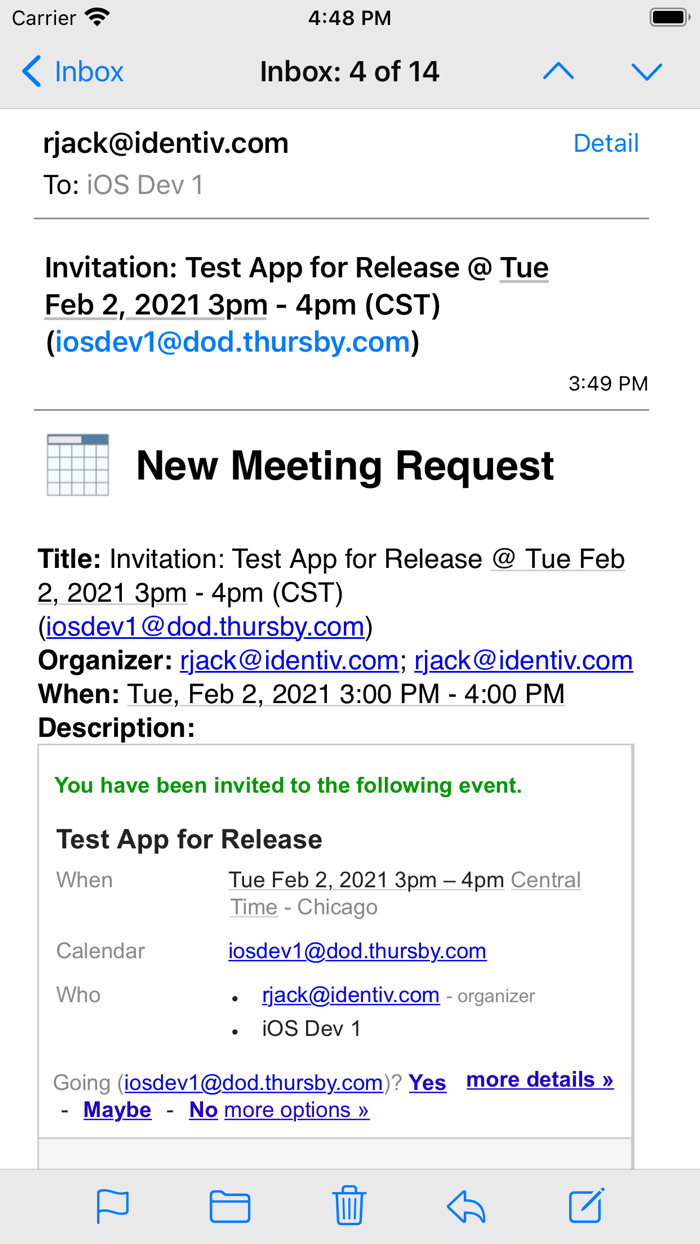Respond Maybe to the invitation

tap(117, 1110)
